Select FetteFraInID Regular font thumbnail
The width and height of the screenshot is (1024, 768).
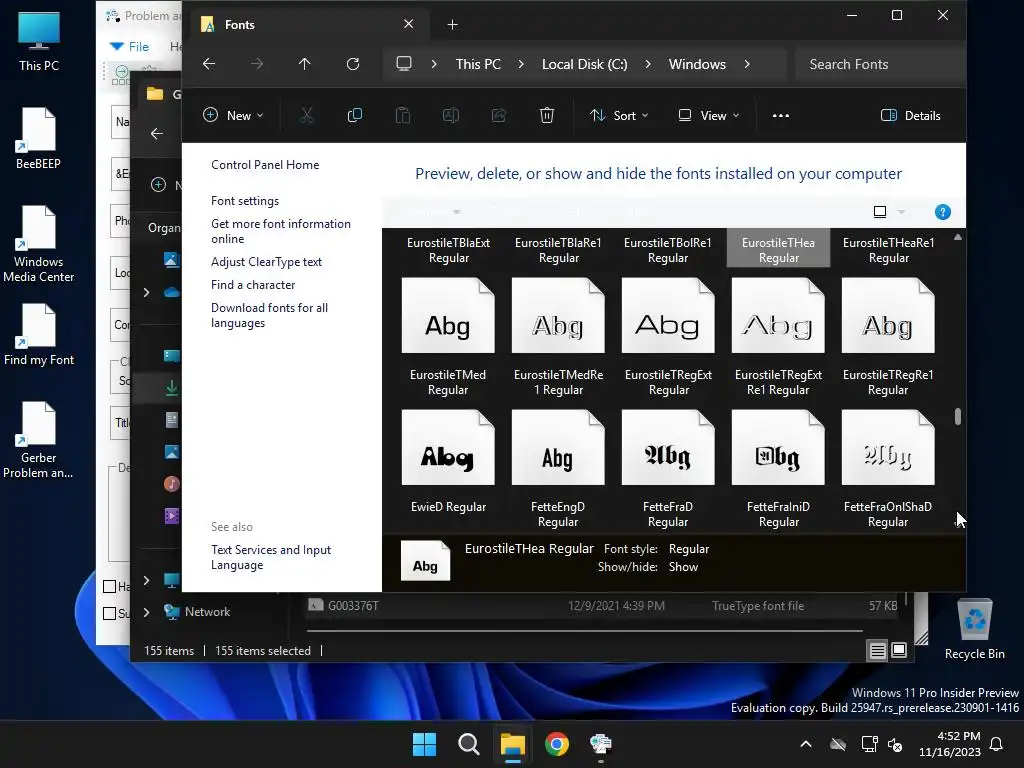(x=778, y=447)
